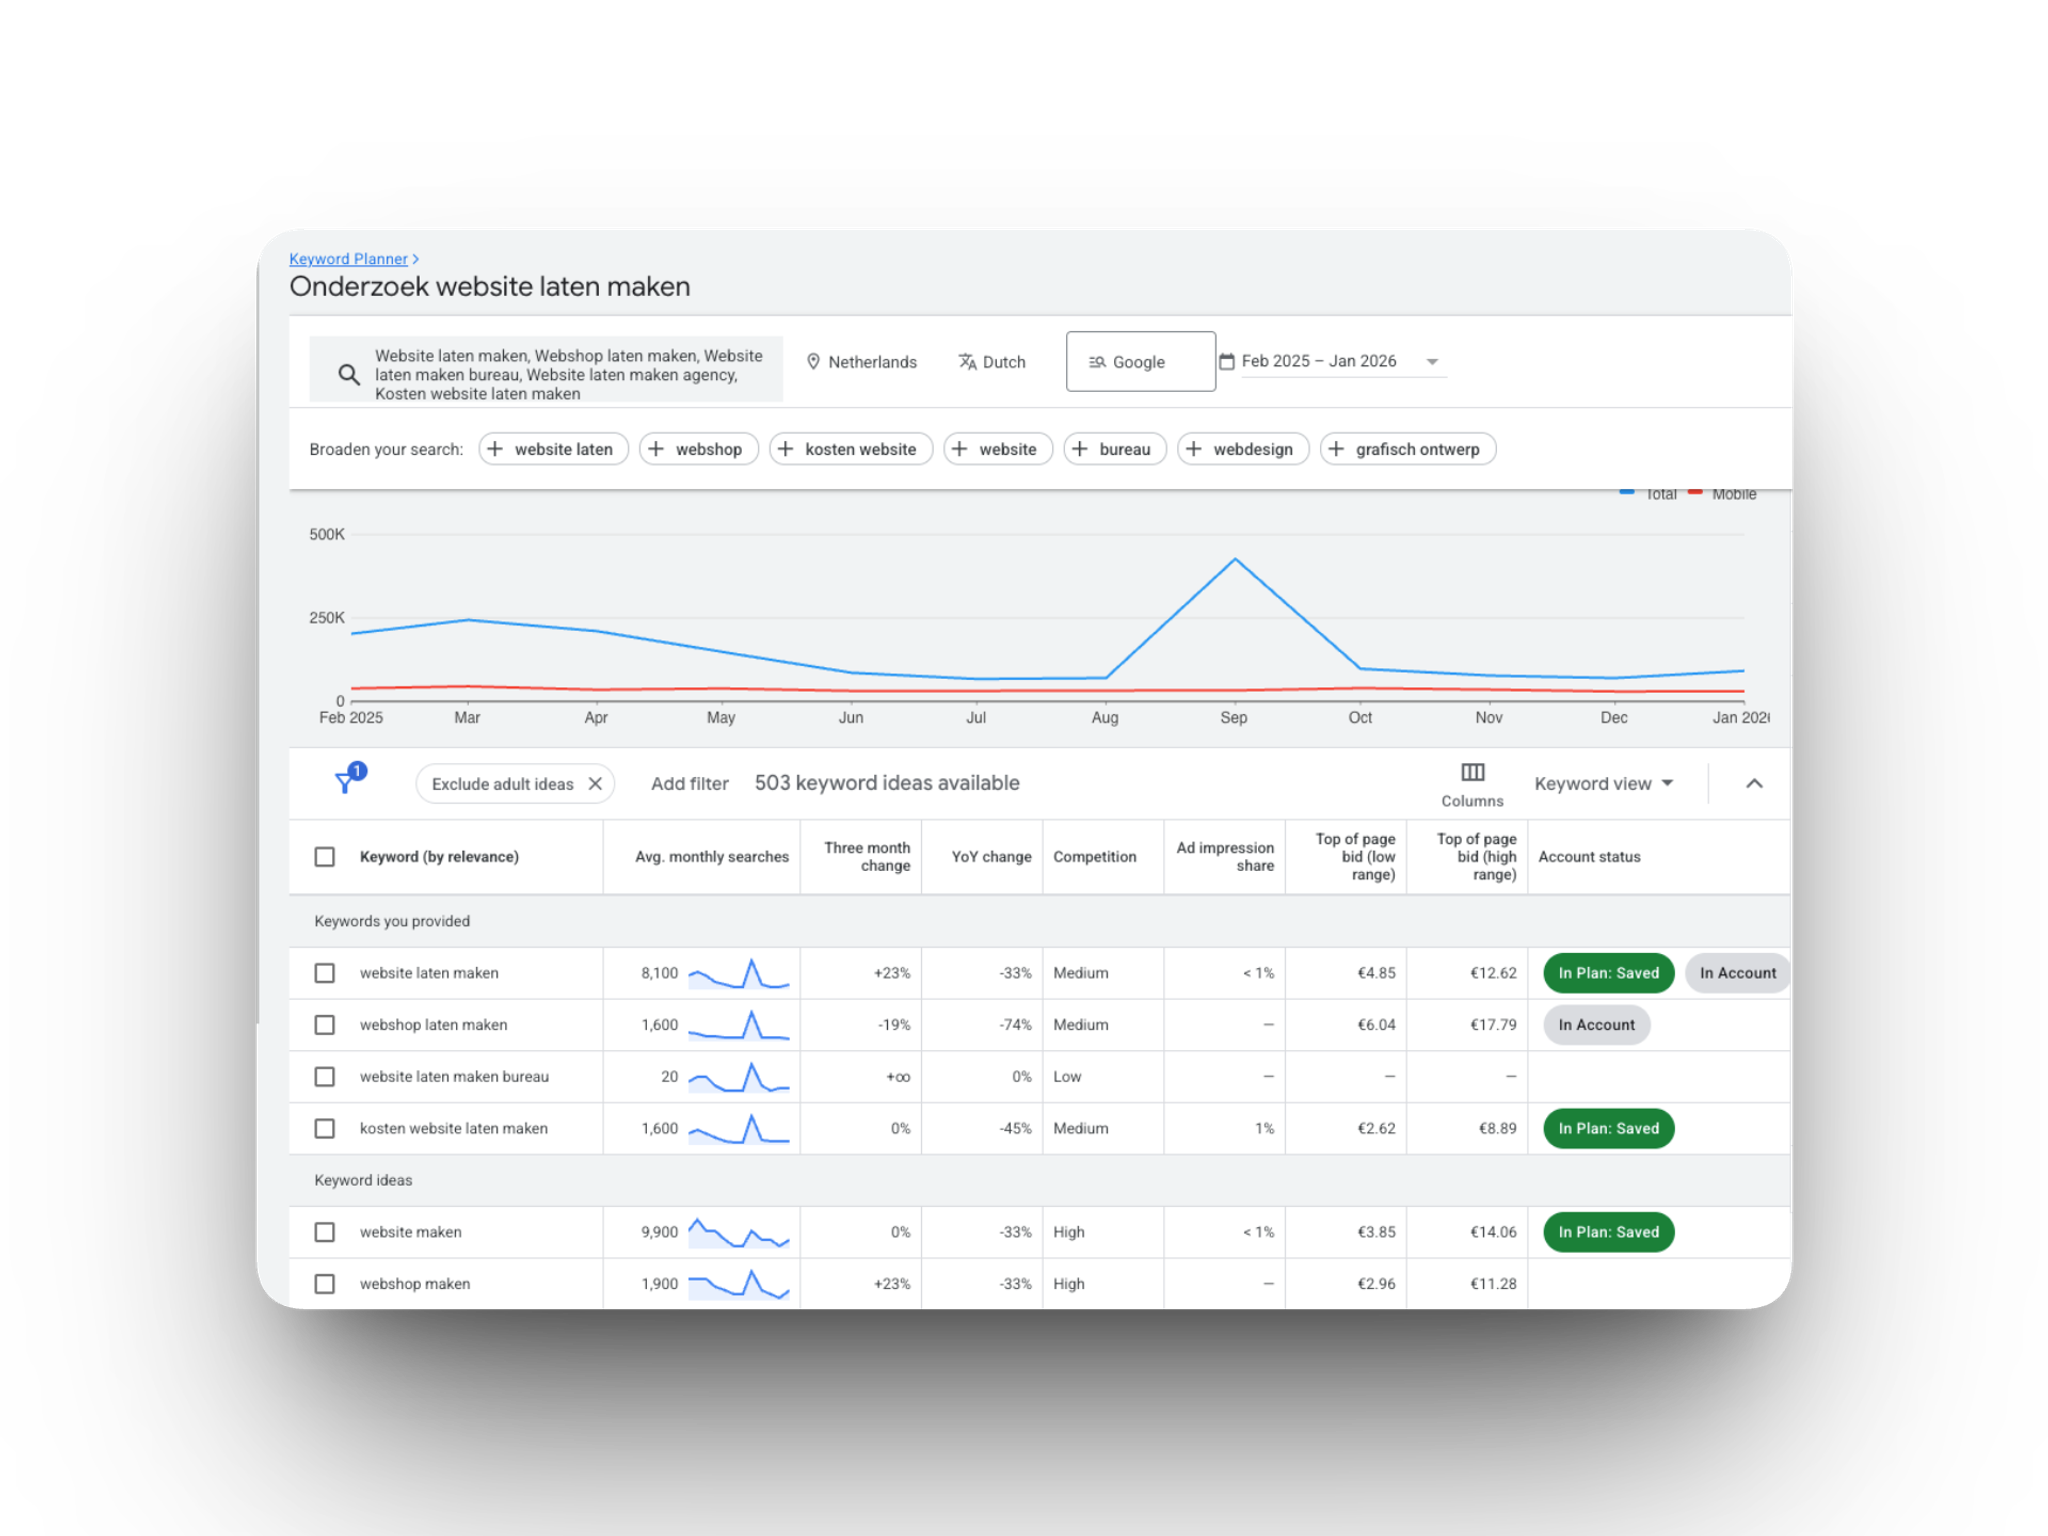2048x1536 pixels.
Task: Click the calendar icon beside date range
Action: pos(1227,361)
